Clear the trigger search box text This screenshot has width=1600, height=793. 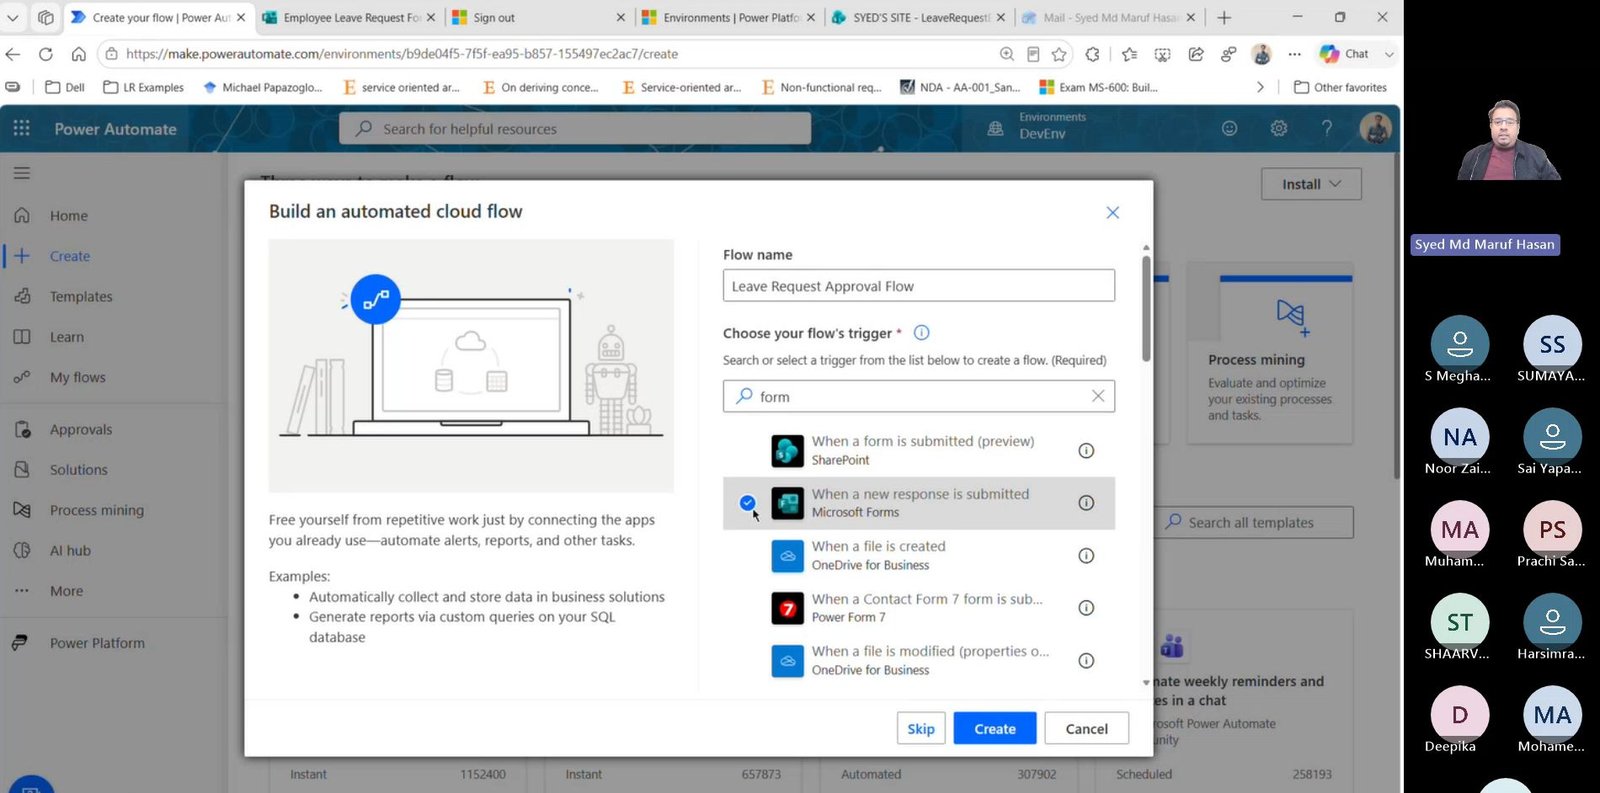(x=1098, y=396)
